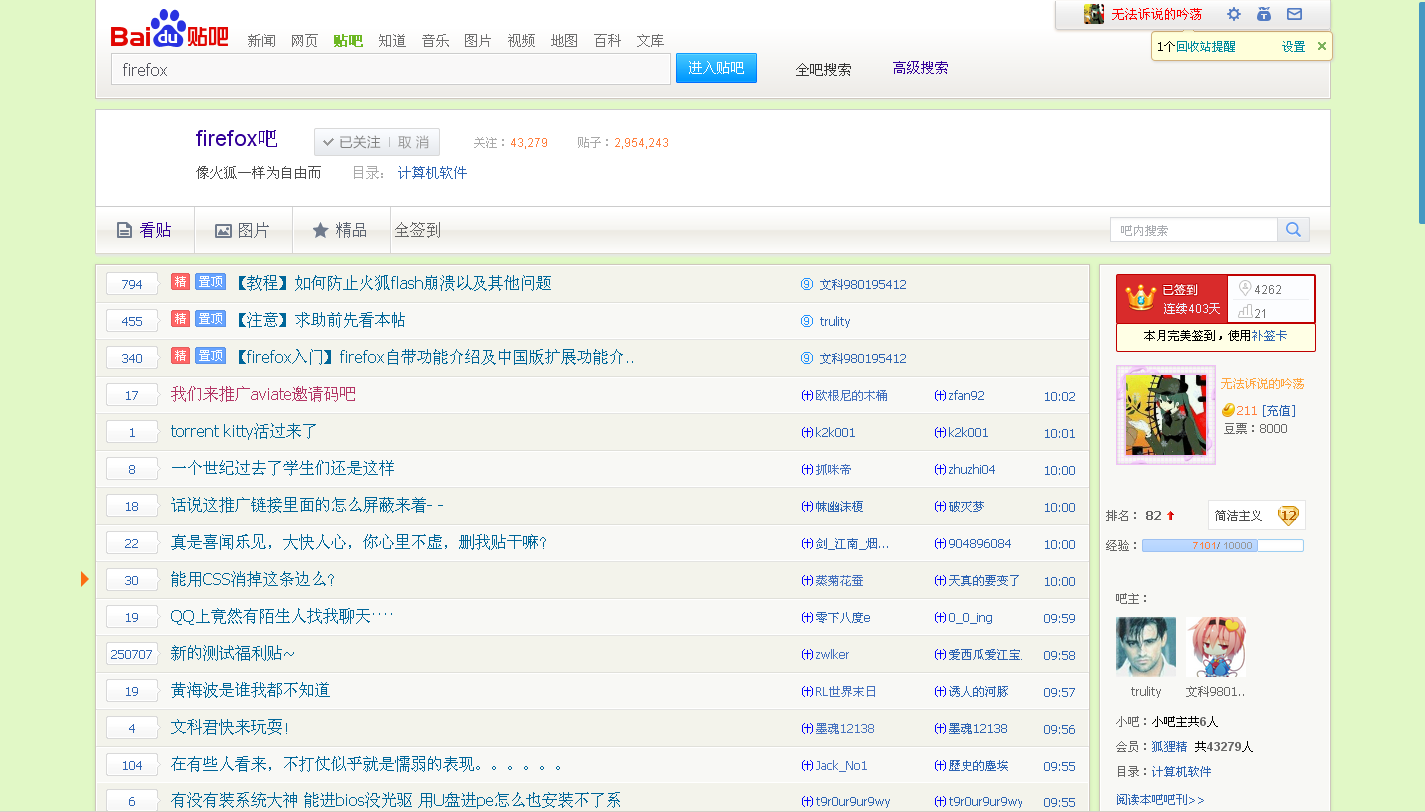Focus the main search field containing firefox
Image resolution: width=1425 pixels, height=812 pixels.
pyautogui.click(x=390, y=69)
